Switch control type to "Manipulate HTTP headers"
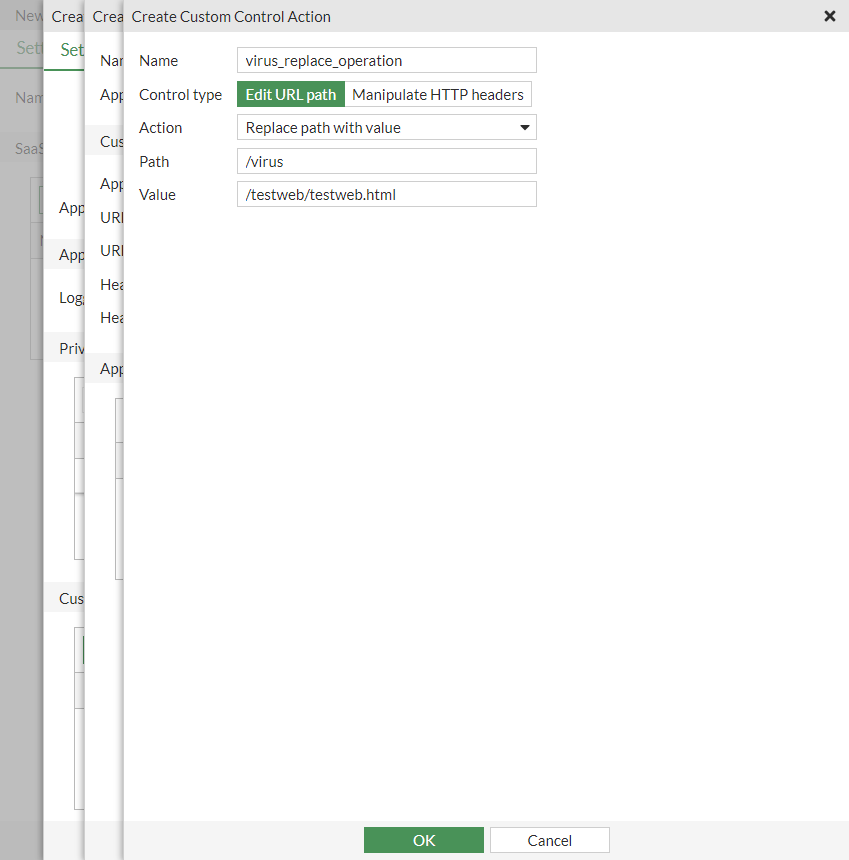 tap(437, 94)
